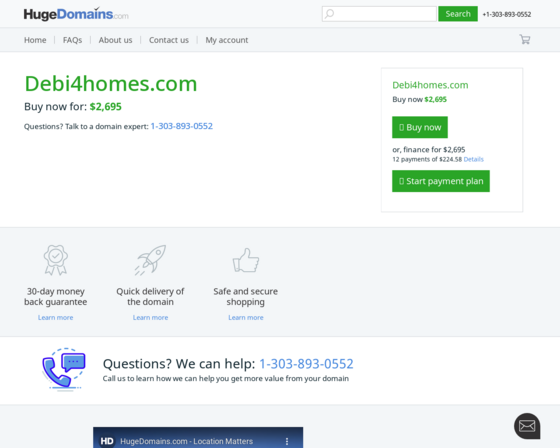Open Learn more under 30-day money back guarantee

(x=55, y=318)
